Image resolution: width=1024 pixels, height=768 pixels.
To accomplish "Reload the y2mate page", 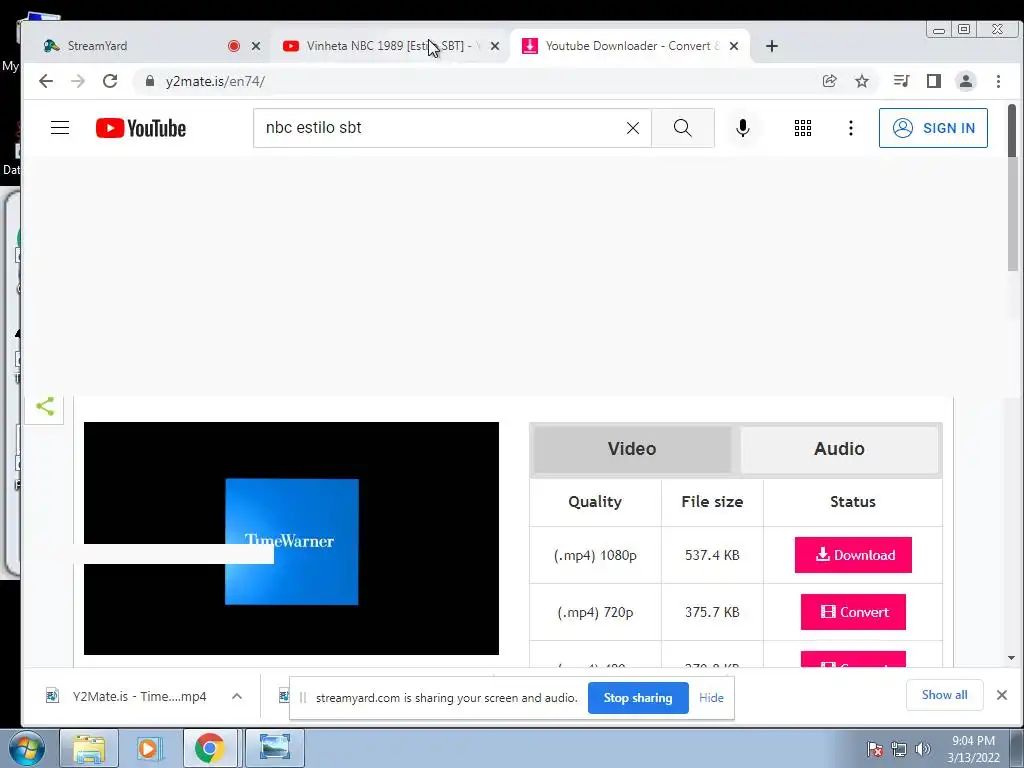I will 110,81.
